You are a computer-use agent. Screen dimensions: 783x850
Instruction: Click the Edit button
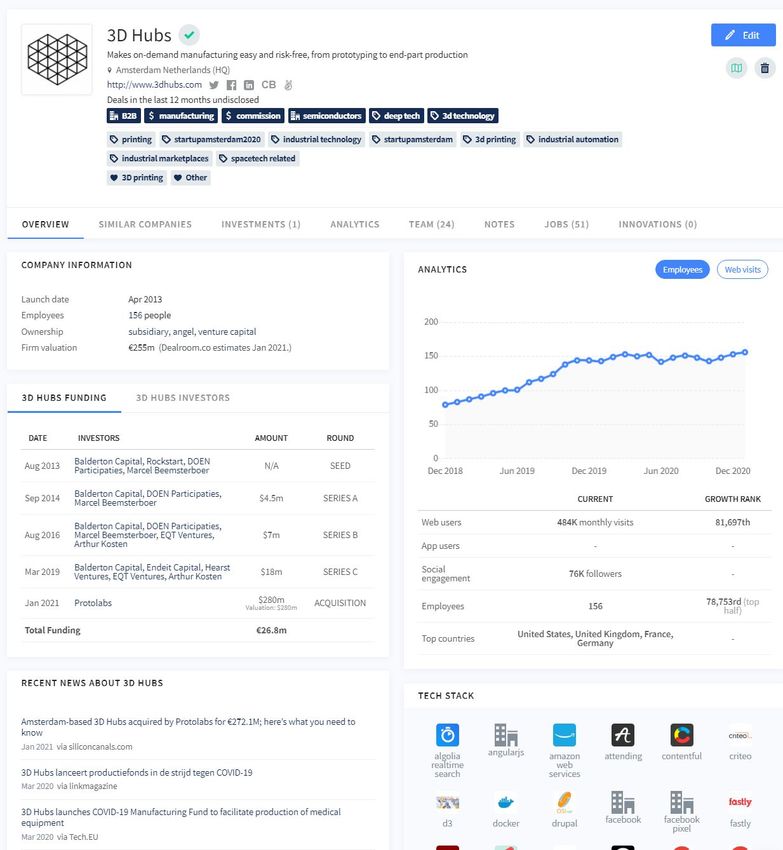(x=743, y=35)
